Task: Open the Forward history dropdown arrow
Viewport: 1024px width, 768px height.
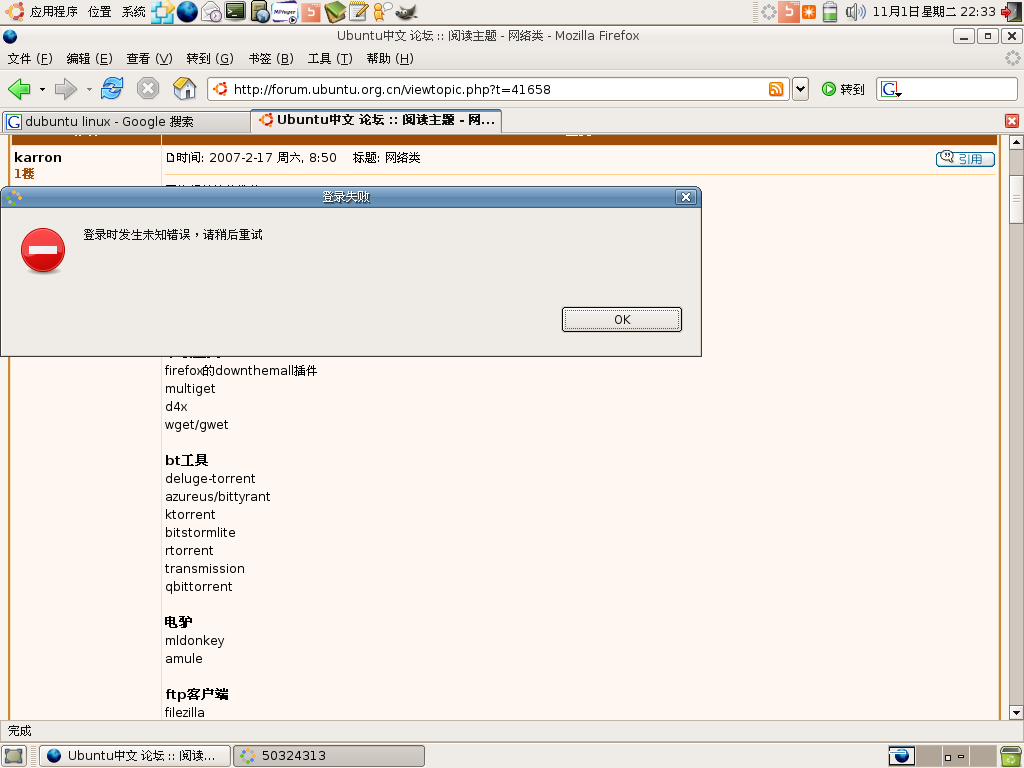Action: 89,89
